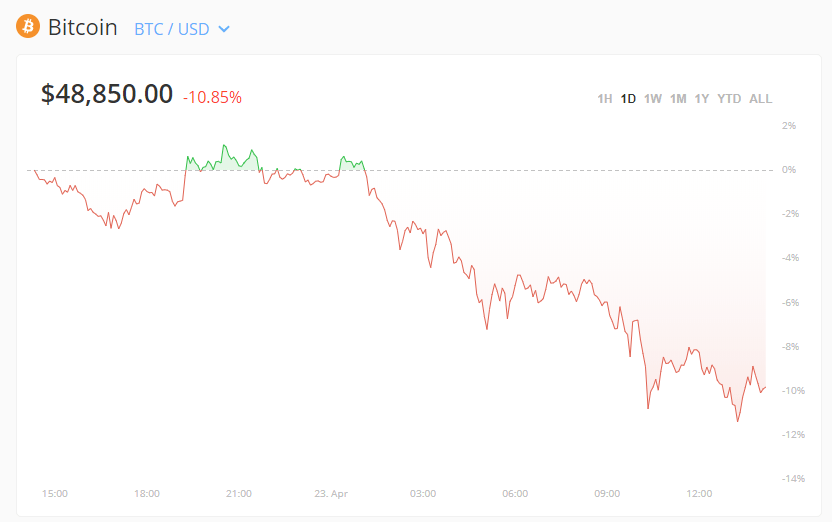Image resolution: width=832 pixels, height=522 pixels.
Task: Click the 23. Apr date axis label
Action: tap(330, 494)
